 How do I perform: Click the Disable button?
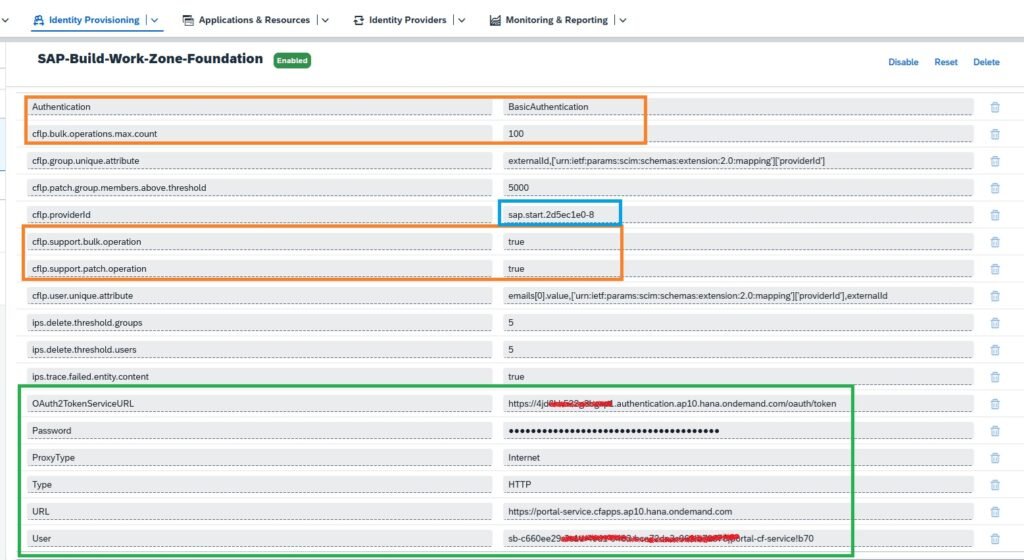coord(902,62)
